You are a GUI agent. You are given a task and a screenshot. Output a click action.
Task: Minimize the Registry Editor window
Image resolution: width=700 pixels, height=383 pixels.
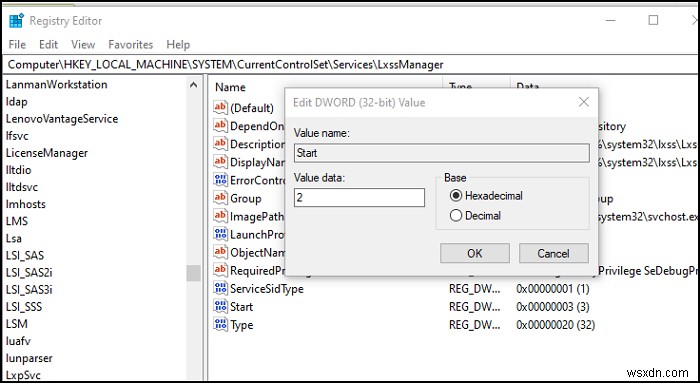click(x=610, y=20)
